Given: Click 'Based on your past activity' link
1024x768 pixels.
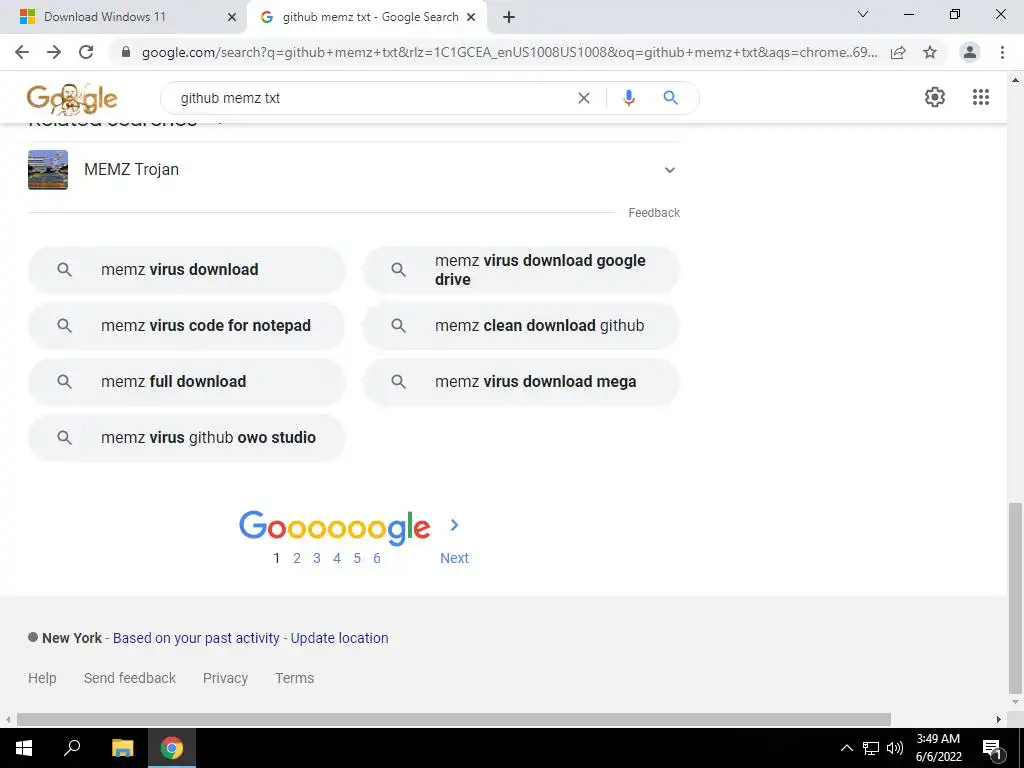Looking at the screenshot, I should pyautogui.click(x=196, y=638).
